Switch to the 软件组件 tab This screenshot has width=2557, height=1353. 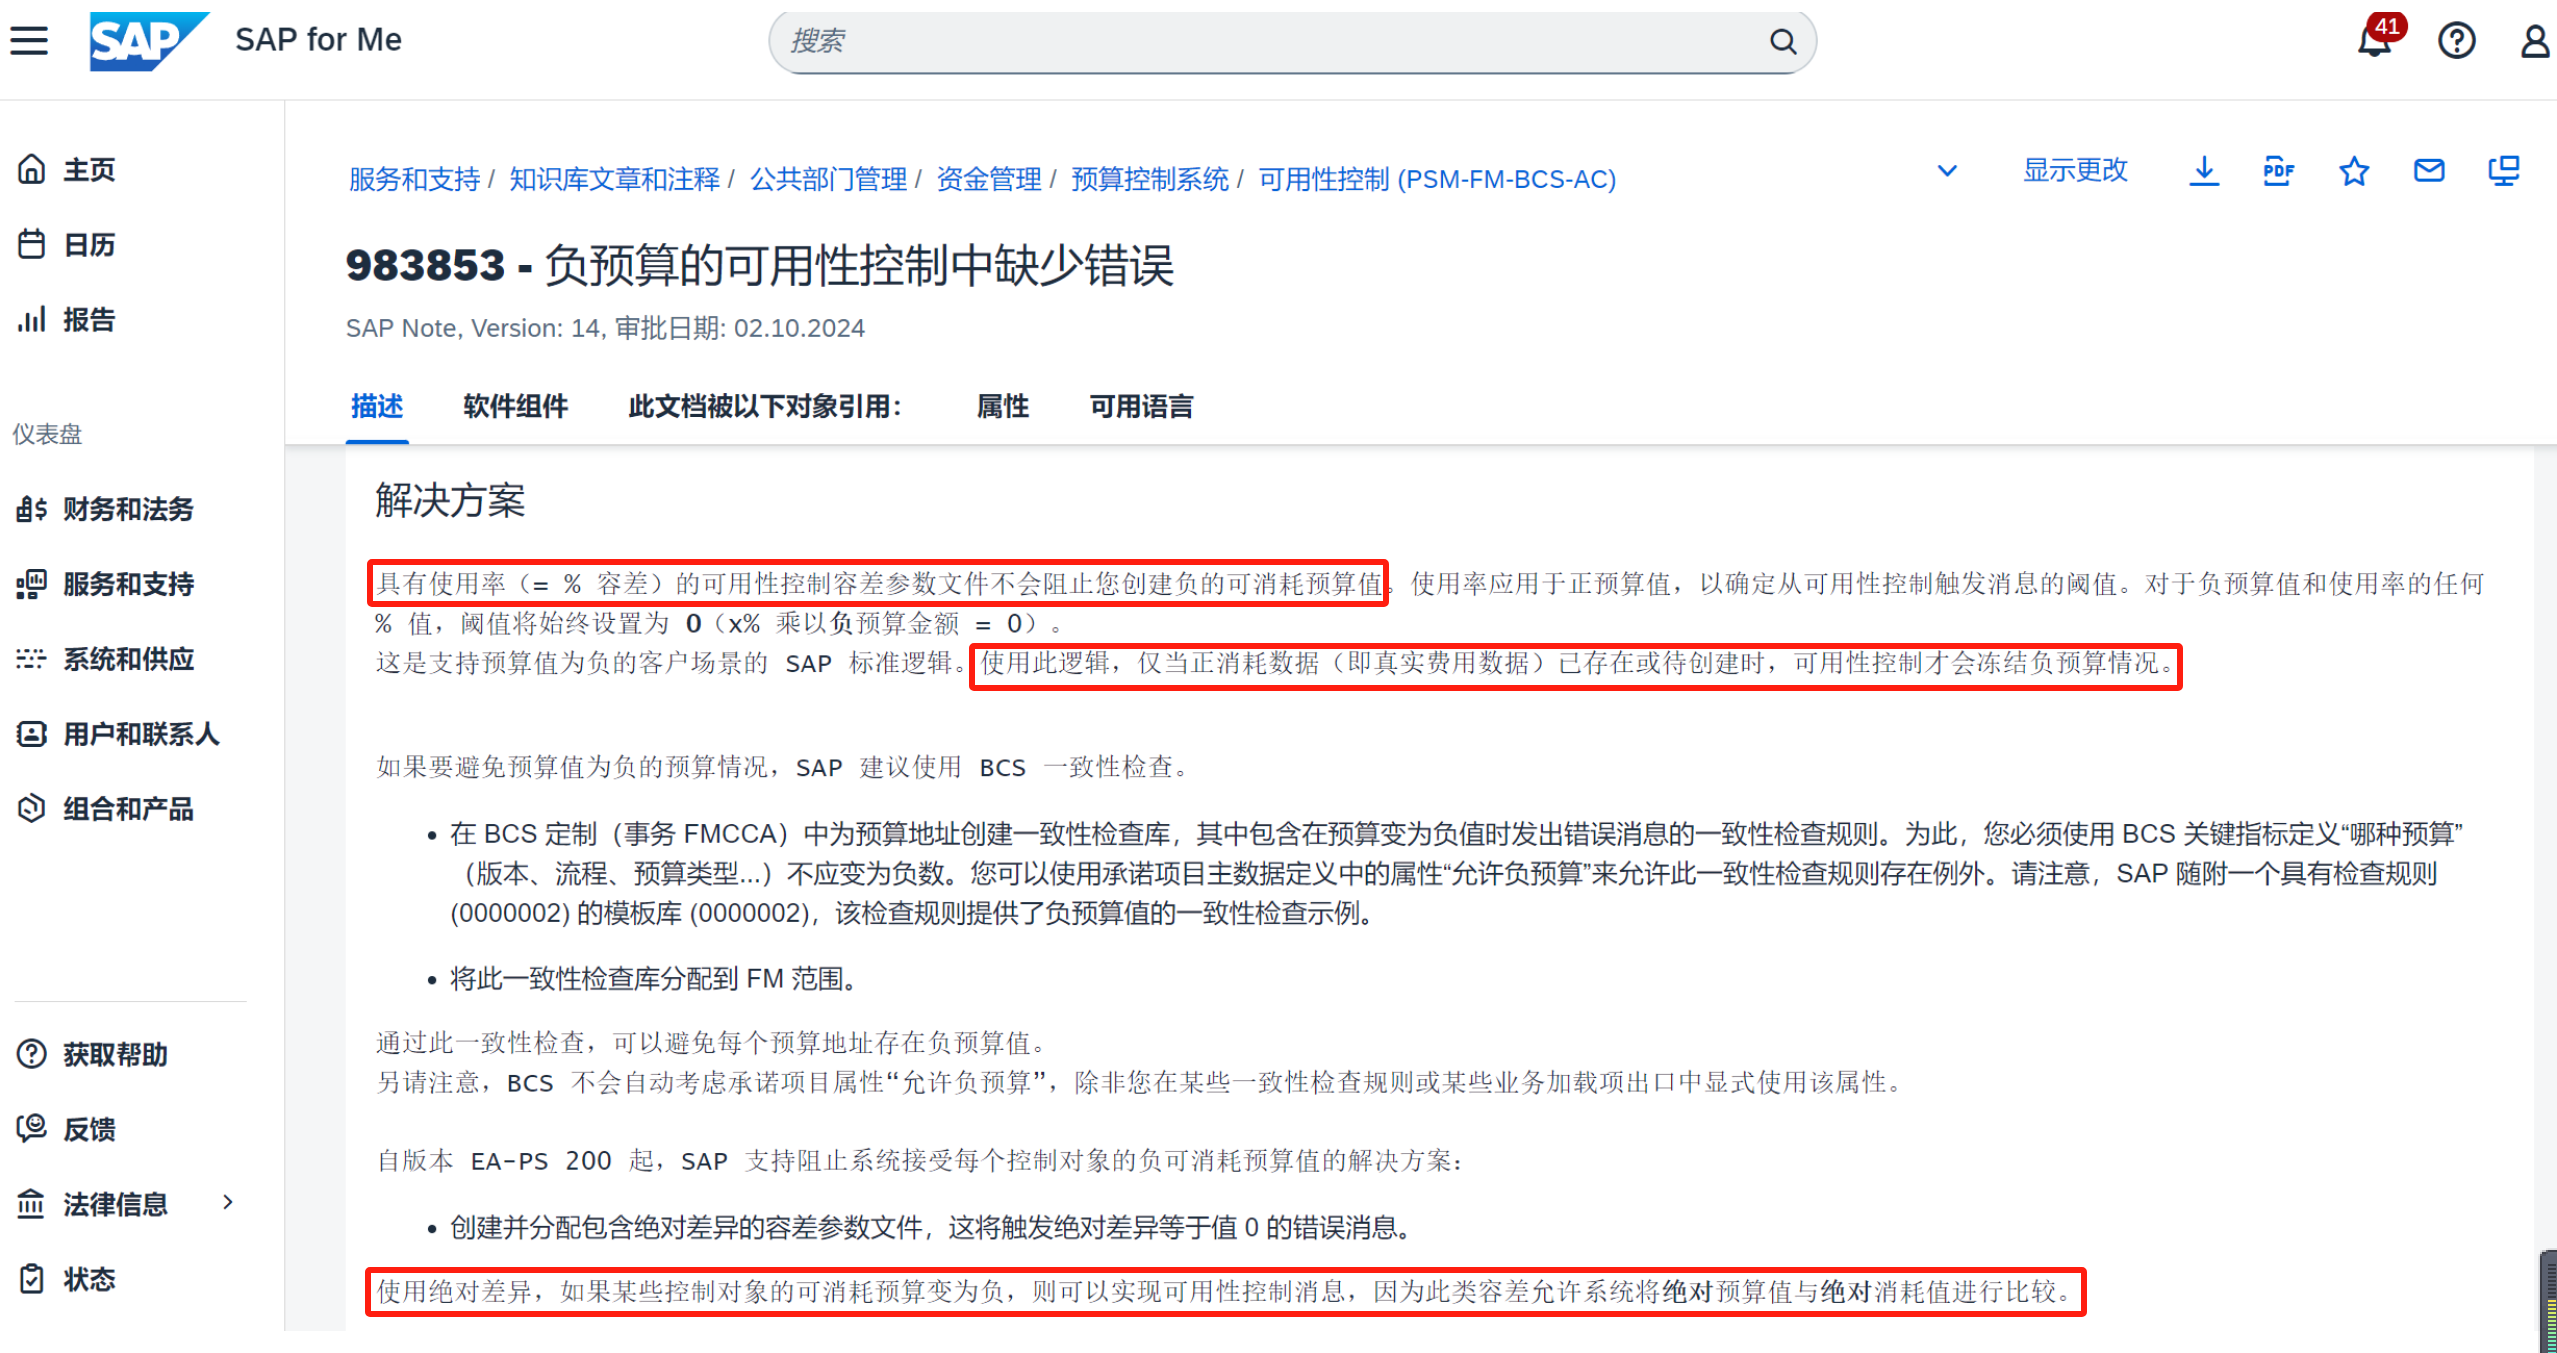pos(515,406)
